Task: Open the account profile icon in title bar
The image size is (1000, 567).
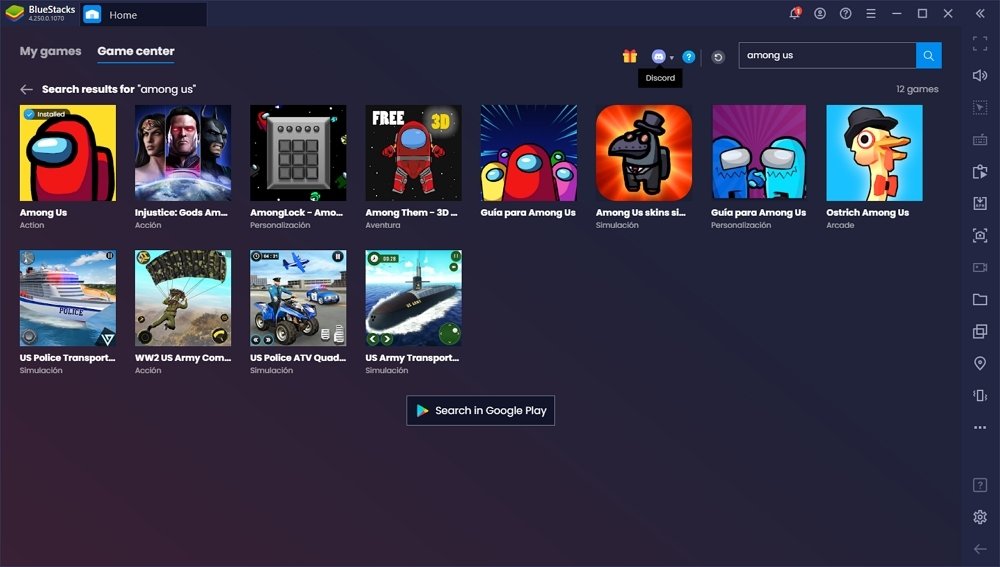Action: (820, 13)
